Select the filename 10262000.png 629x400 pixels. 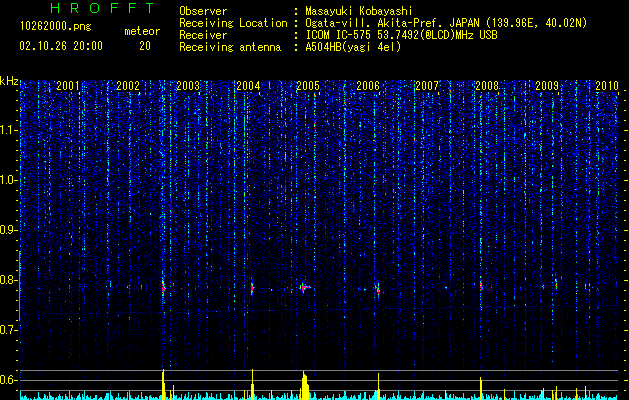(56, 27)
